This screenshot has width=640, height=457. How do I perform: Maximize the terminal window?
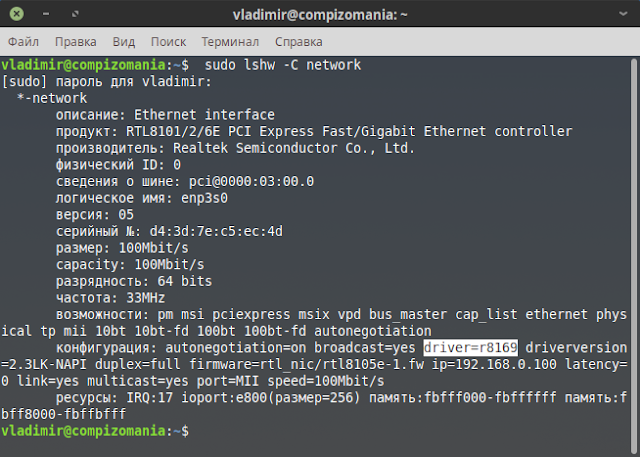[x=75, y=14]
